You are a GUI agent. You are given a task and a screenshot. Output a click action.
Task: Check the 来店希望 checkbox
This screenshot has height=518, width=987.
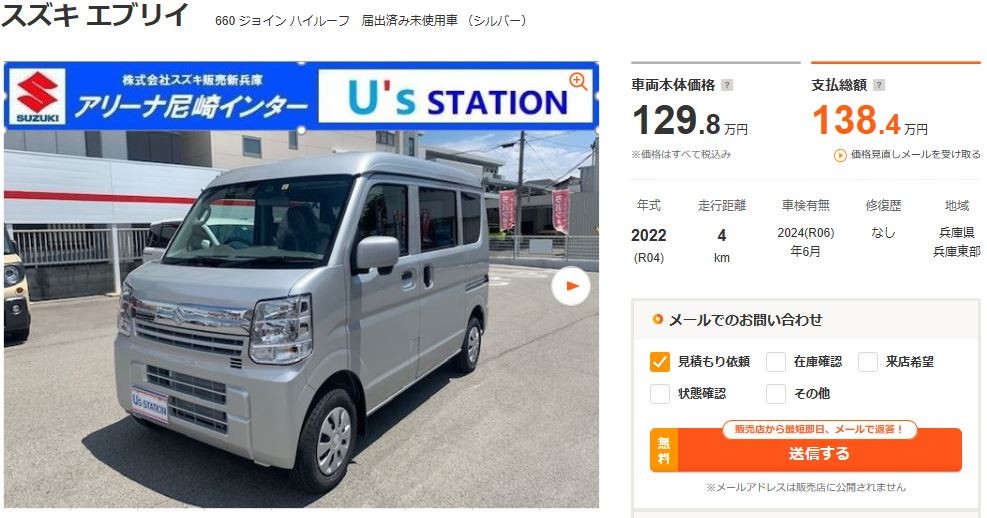(867, 362)
